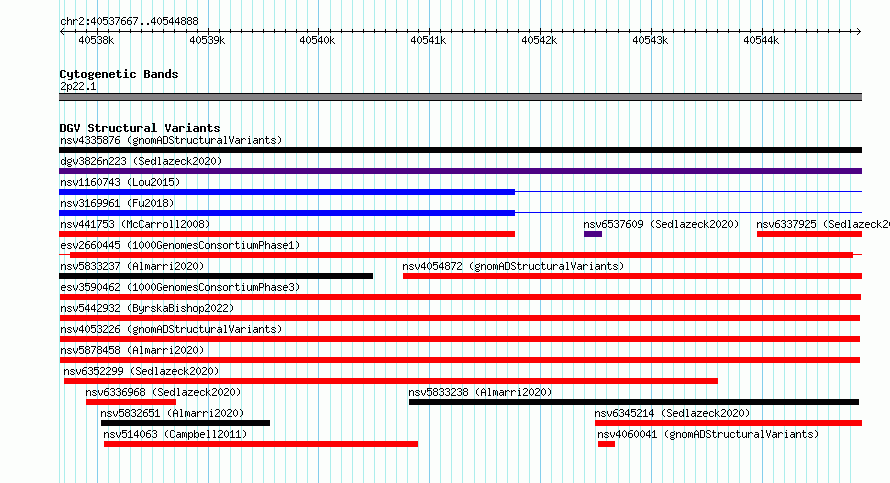Click the gray 2p22.1 cytogenetic band bar

pos(460,97)
